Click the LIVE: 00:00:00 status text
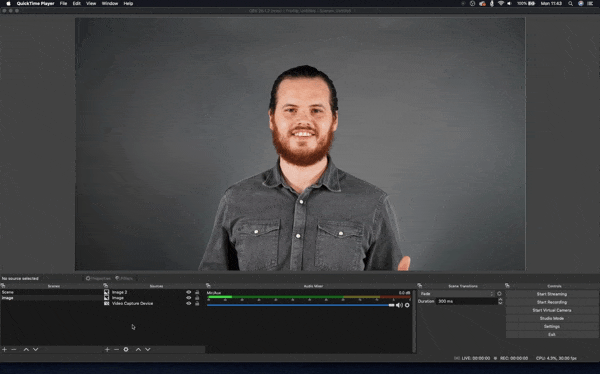 [476, 358]
